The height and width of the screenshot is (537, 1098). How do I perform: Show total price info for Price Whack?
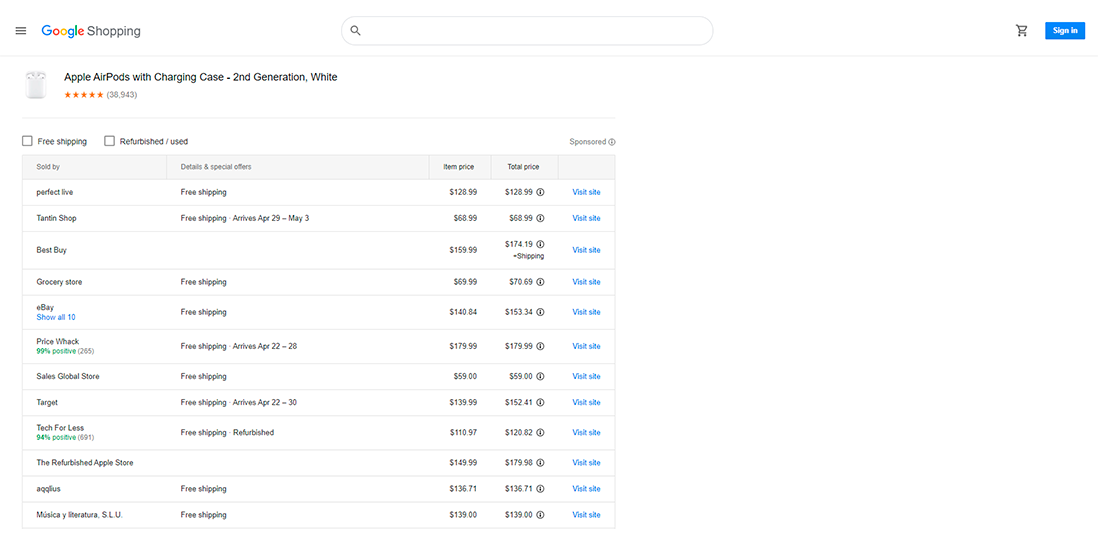(x=541, y=347)
